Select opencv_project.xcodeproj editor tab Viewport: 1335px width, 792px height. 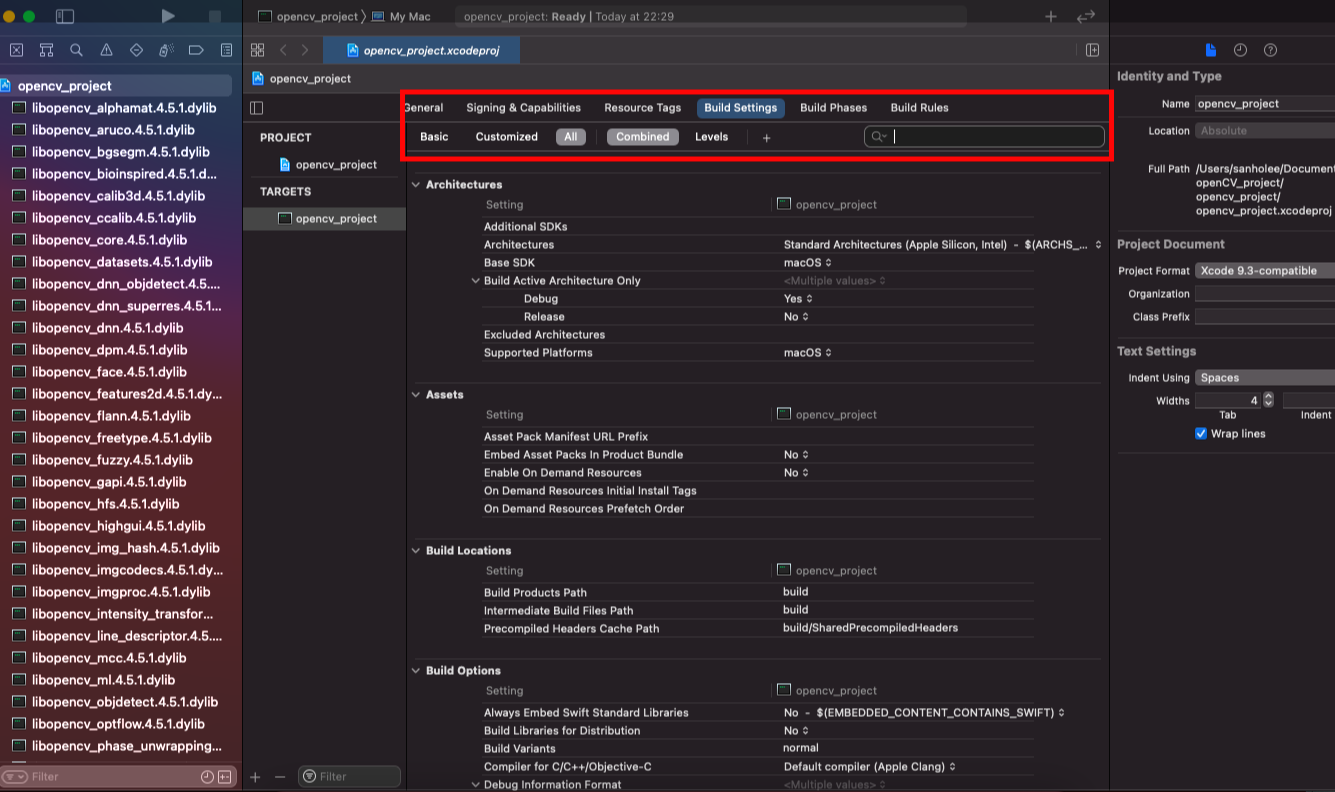pos(422,50)
